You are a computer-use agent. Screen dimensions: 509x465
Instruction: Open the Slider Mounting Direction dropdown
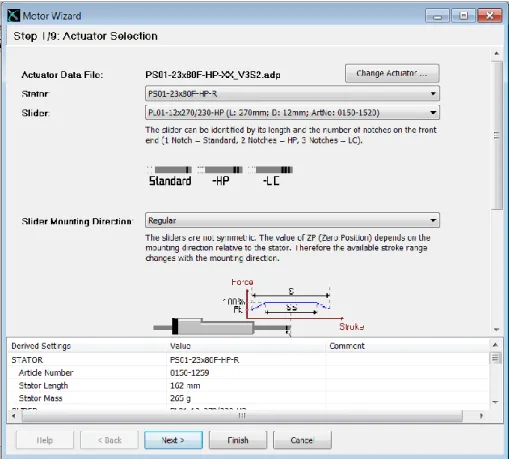[x=292, y=221]
